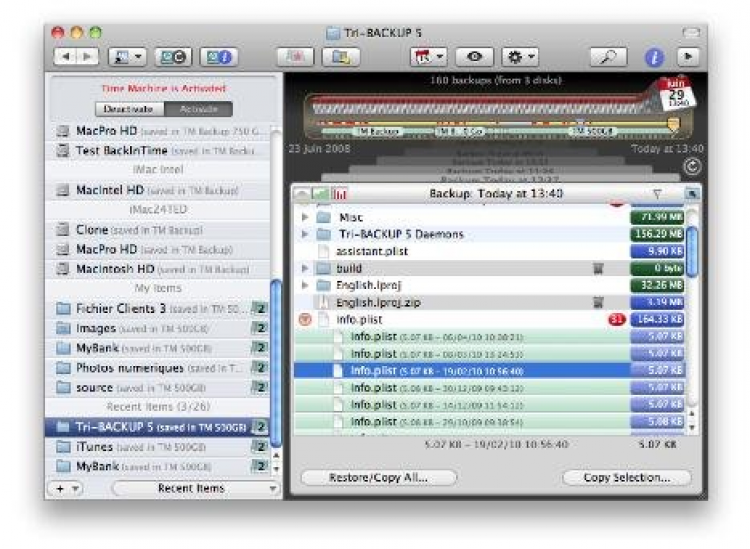Viewport: 750px width, 549px height.
Task: Click the yellow marker at timeline end
Action: pos(673,124)
